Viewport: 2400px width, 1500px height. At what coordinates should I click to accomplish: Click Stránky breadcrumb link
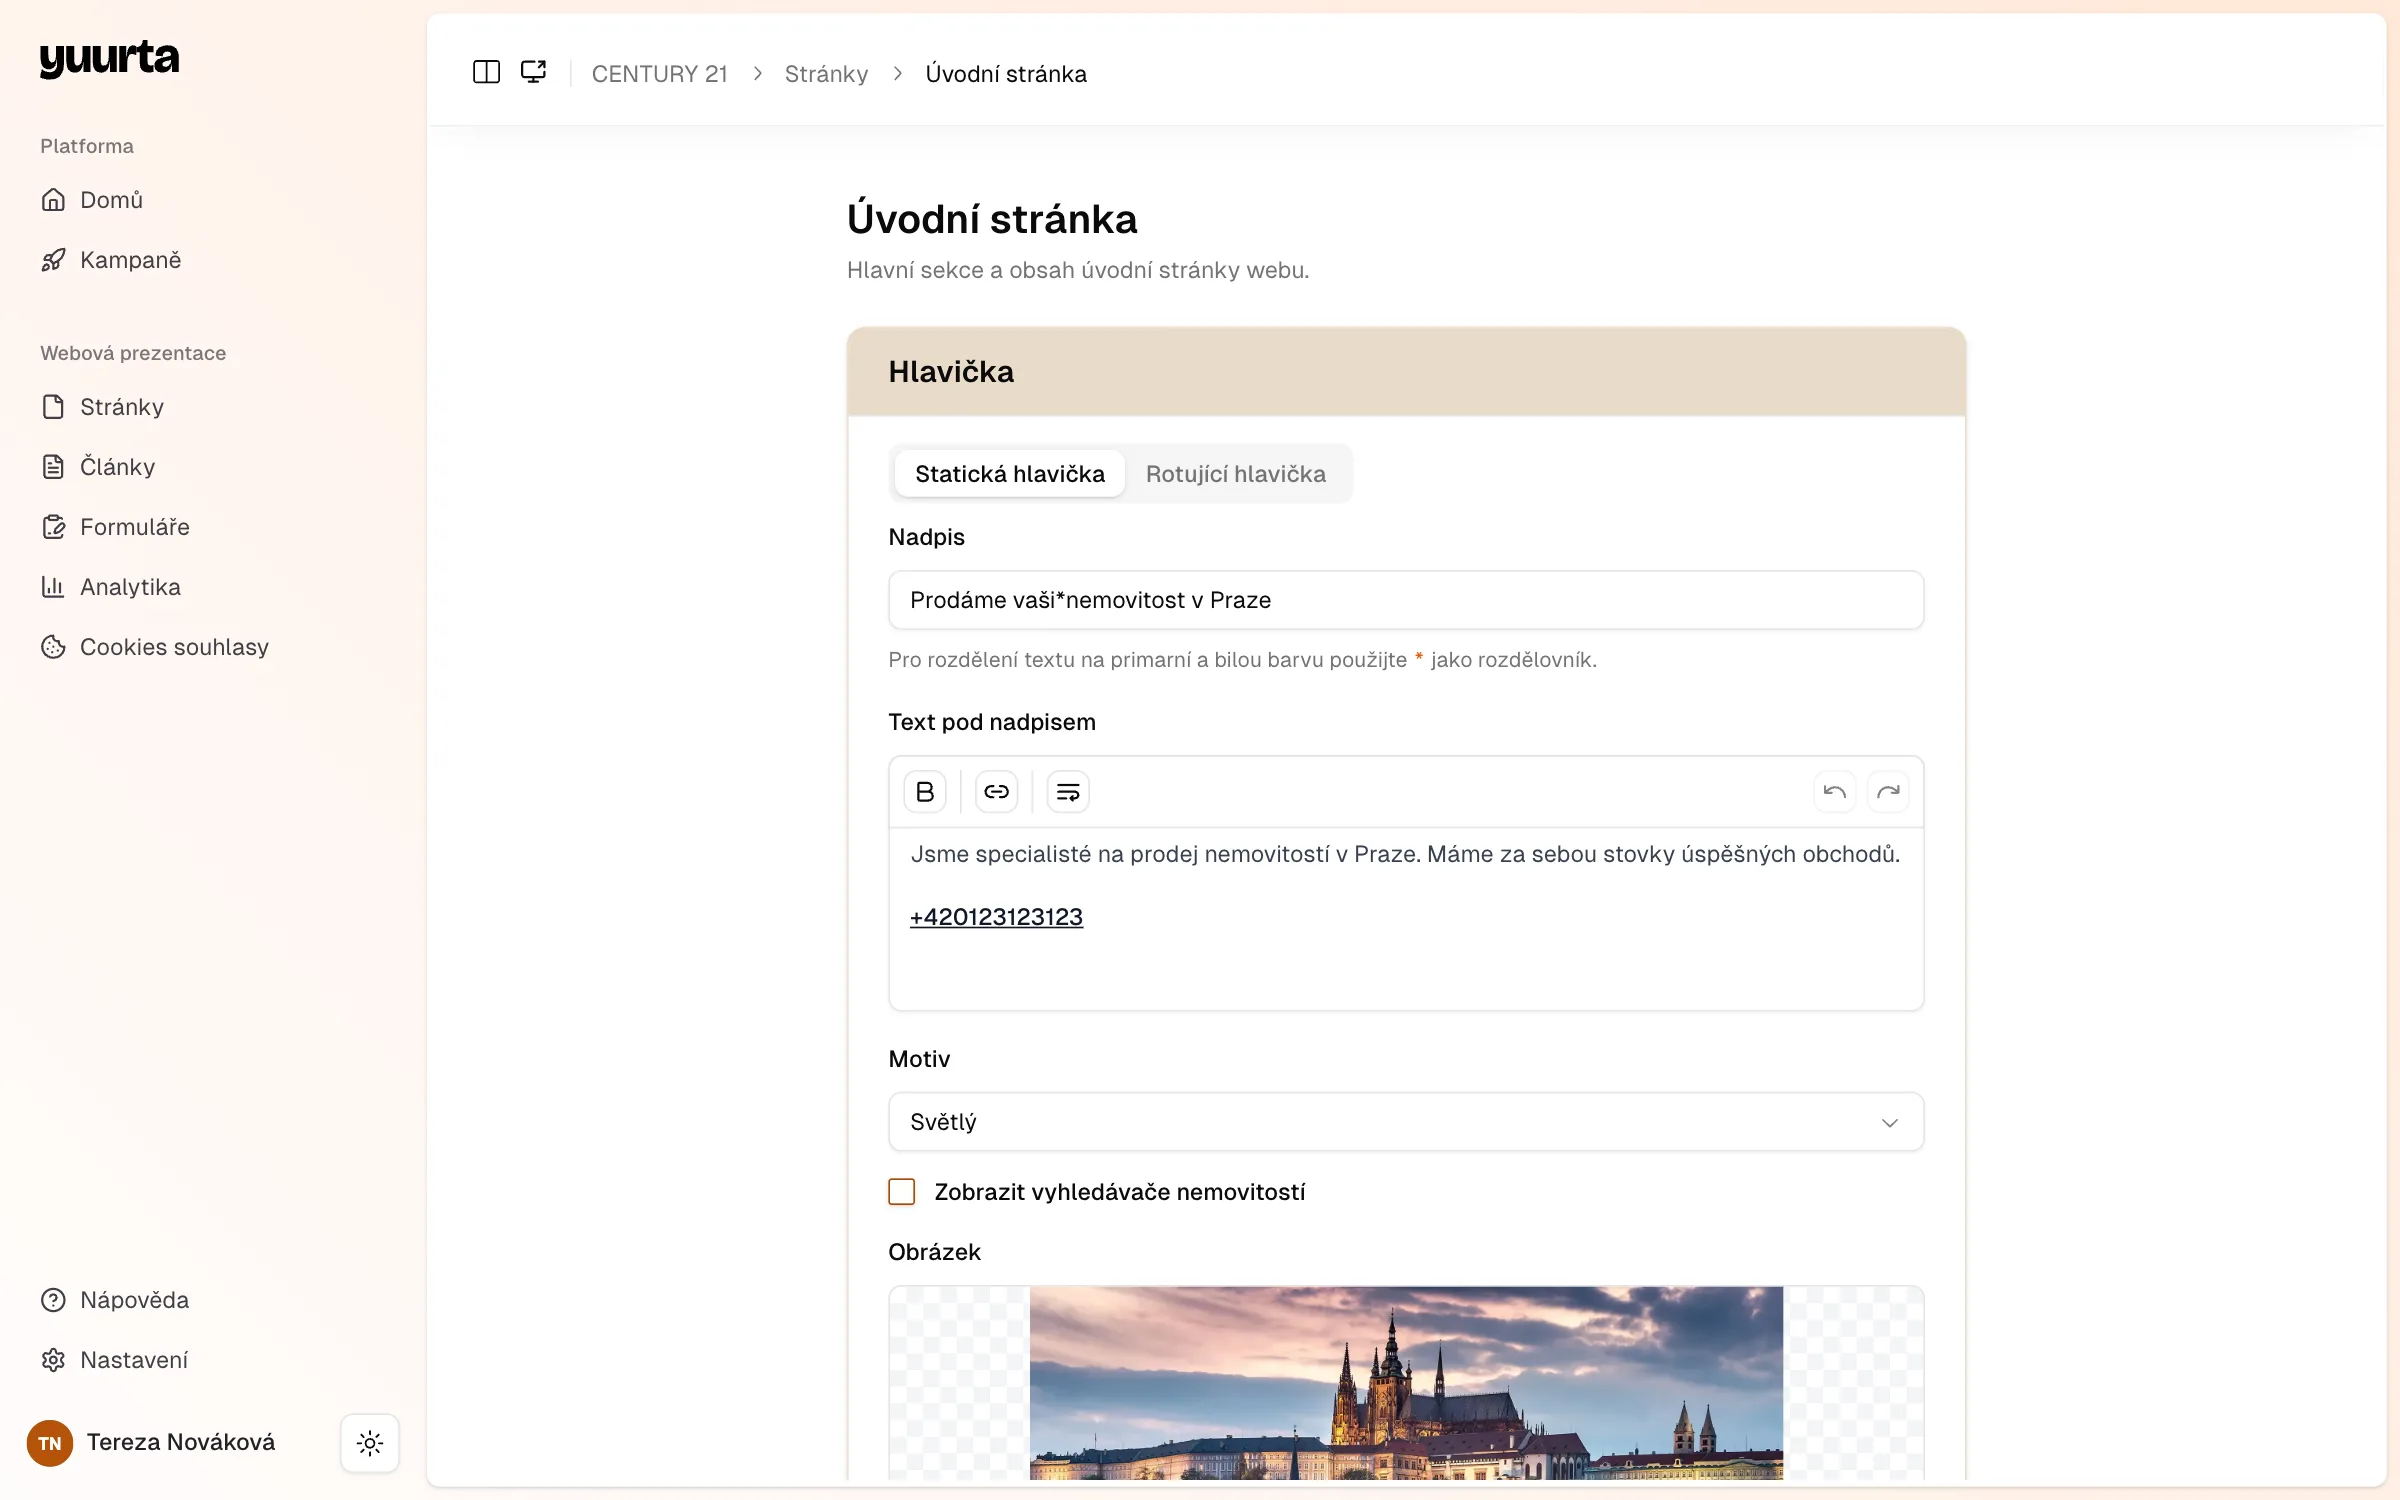click(x=826, y=74)
